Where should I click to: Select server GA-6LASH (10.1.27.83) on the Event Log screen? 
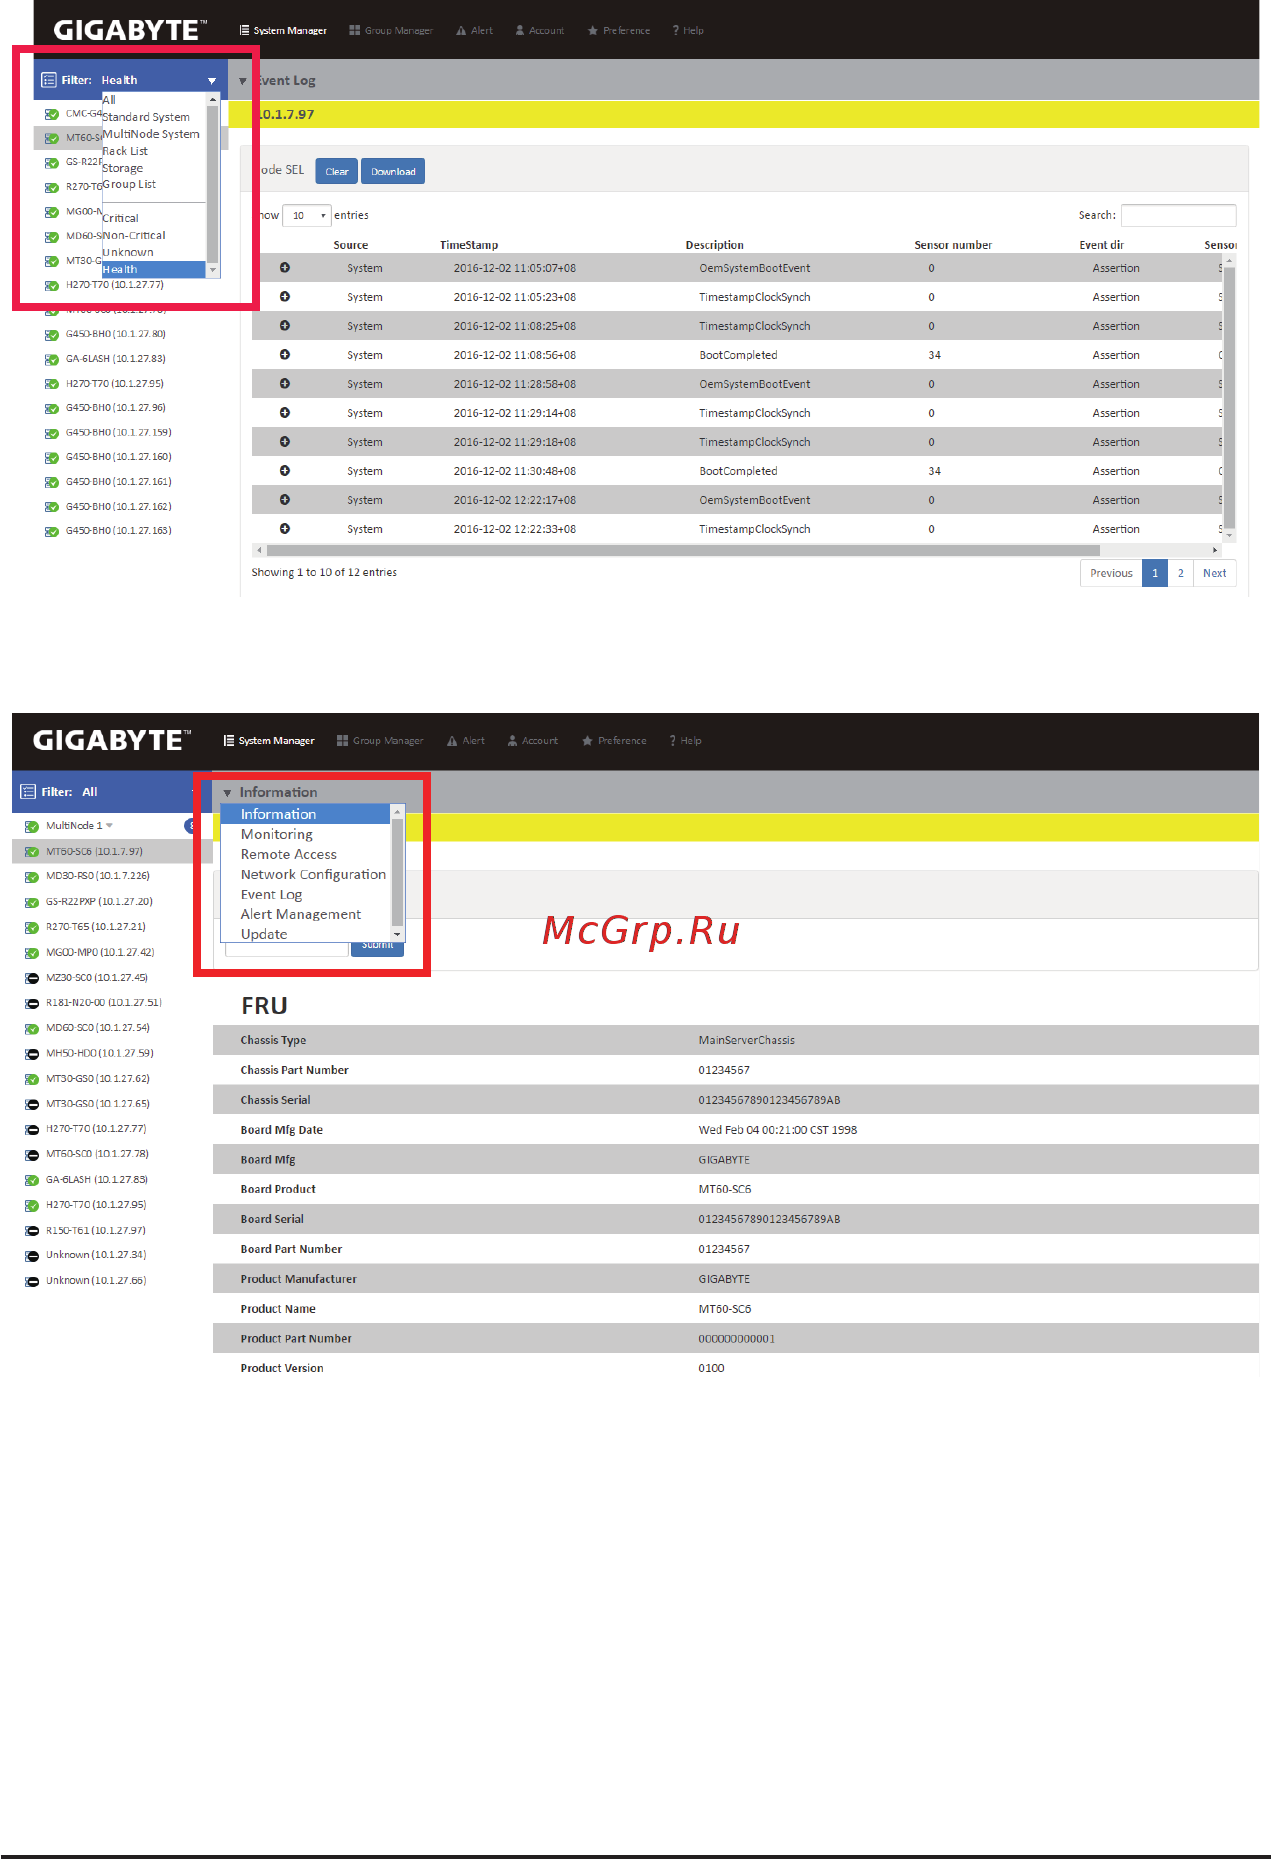click(116, 359)
